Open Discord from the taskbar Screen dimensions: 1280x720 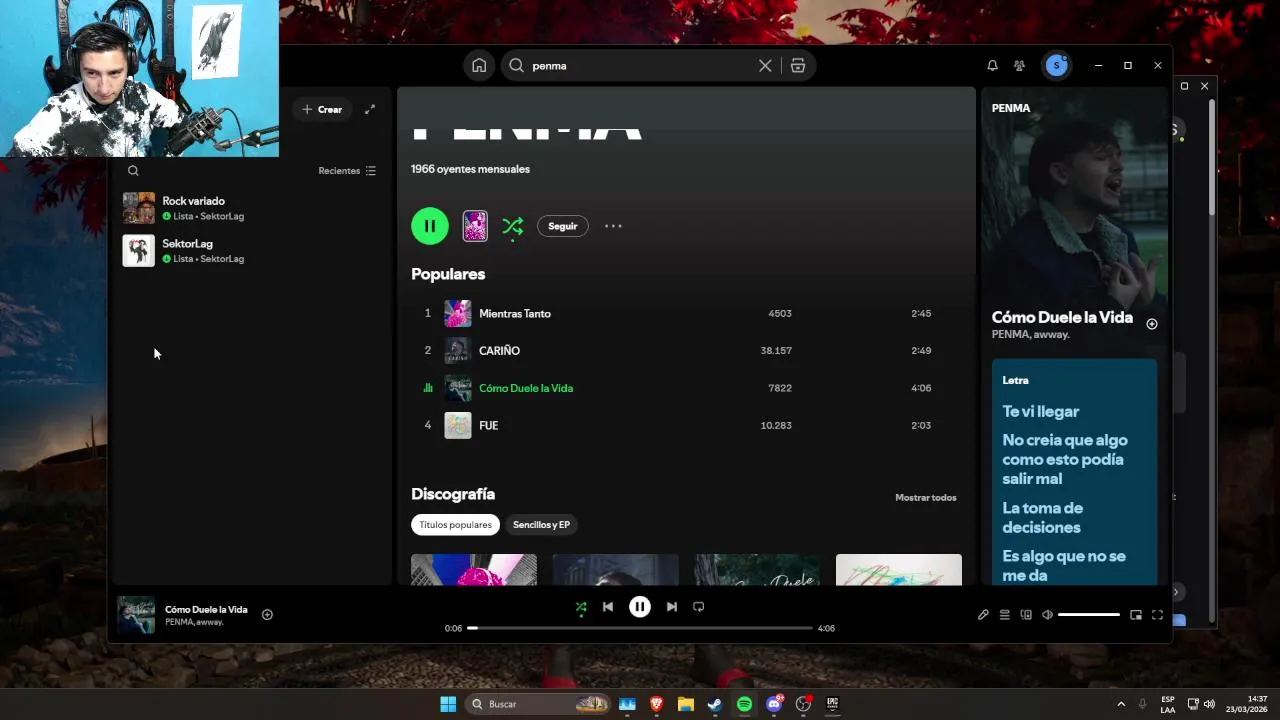tap(774, 704)
